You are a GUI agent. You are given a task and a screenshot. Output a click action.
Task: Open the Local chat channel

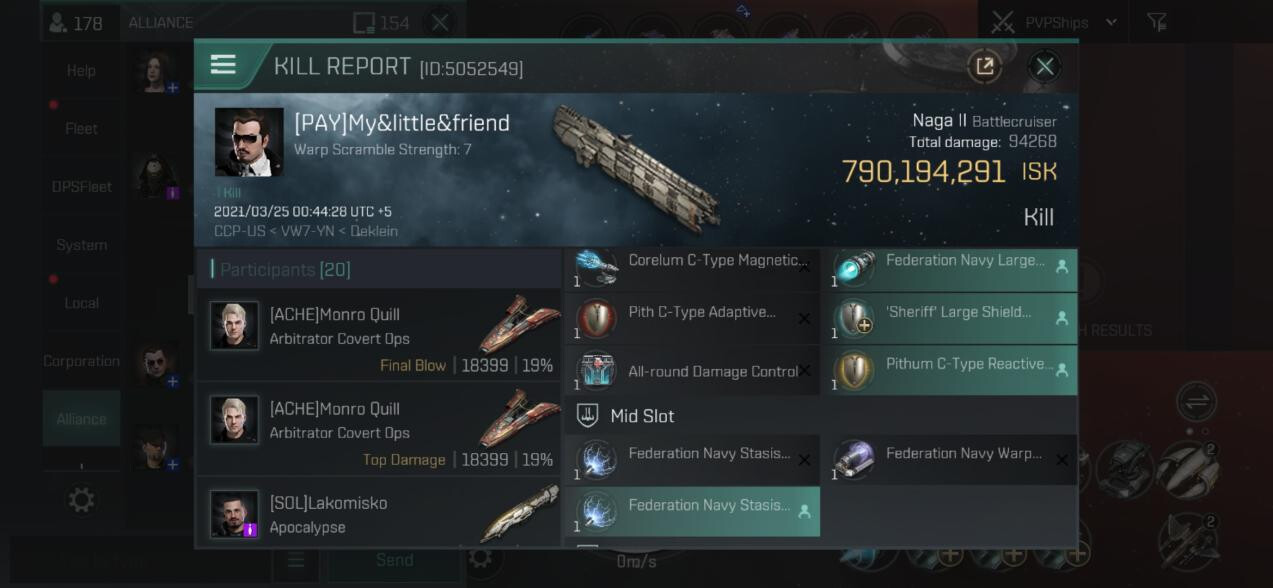(x=81, y=303)
